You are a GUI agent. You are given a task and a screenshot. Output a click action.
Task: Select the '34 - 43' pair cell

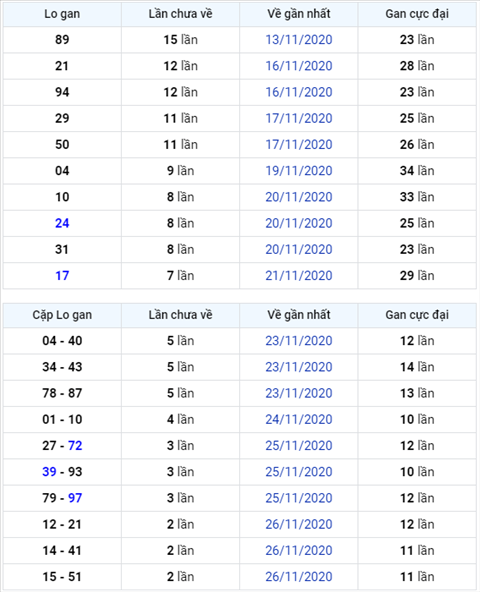click(x=62, y=367)
